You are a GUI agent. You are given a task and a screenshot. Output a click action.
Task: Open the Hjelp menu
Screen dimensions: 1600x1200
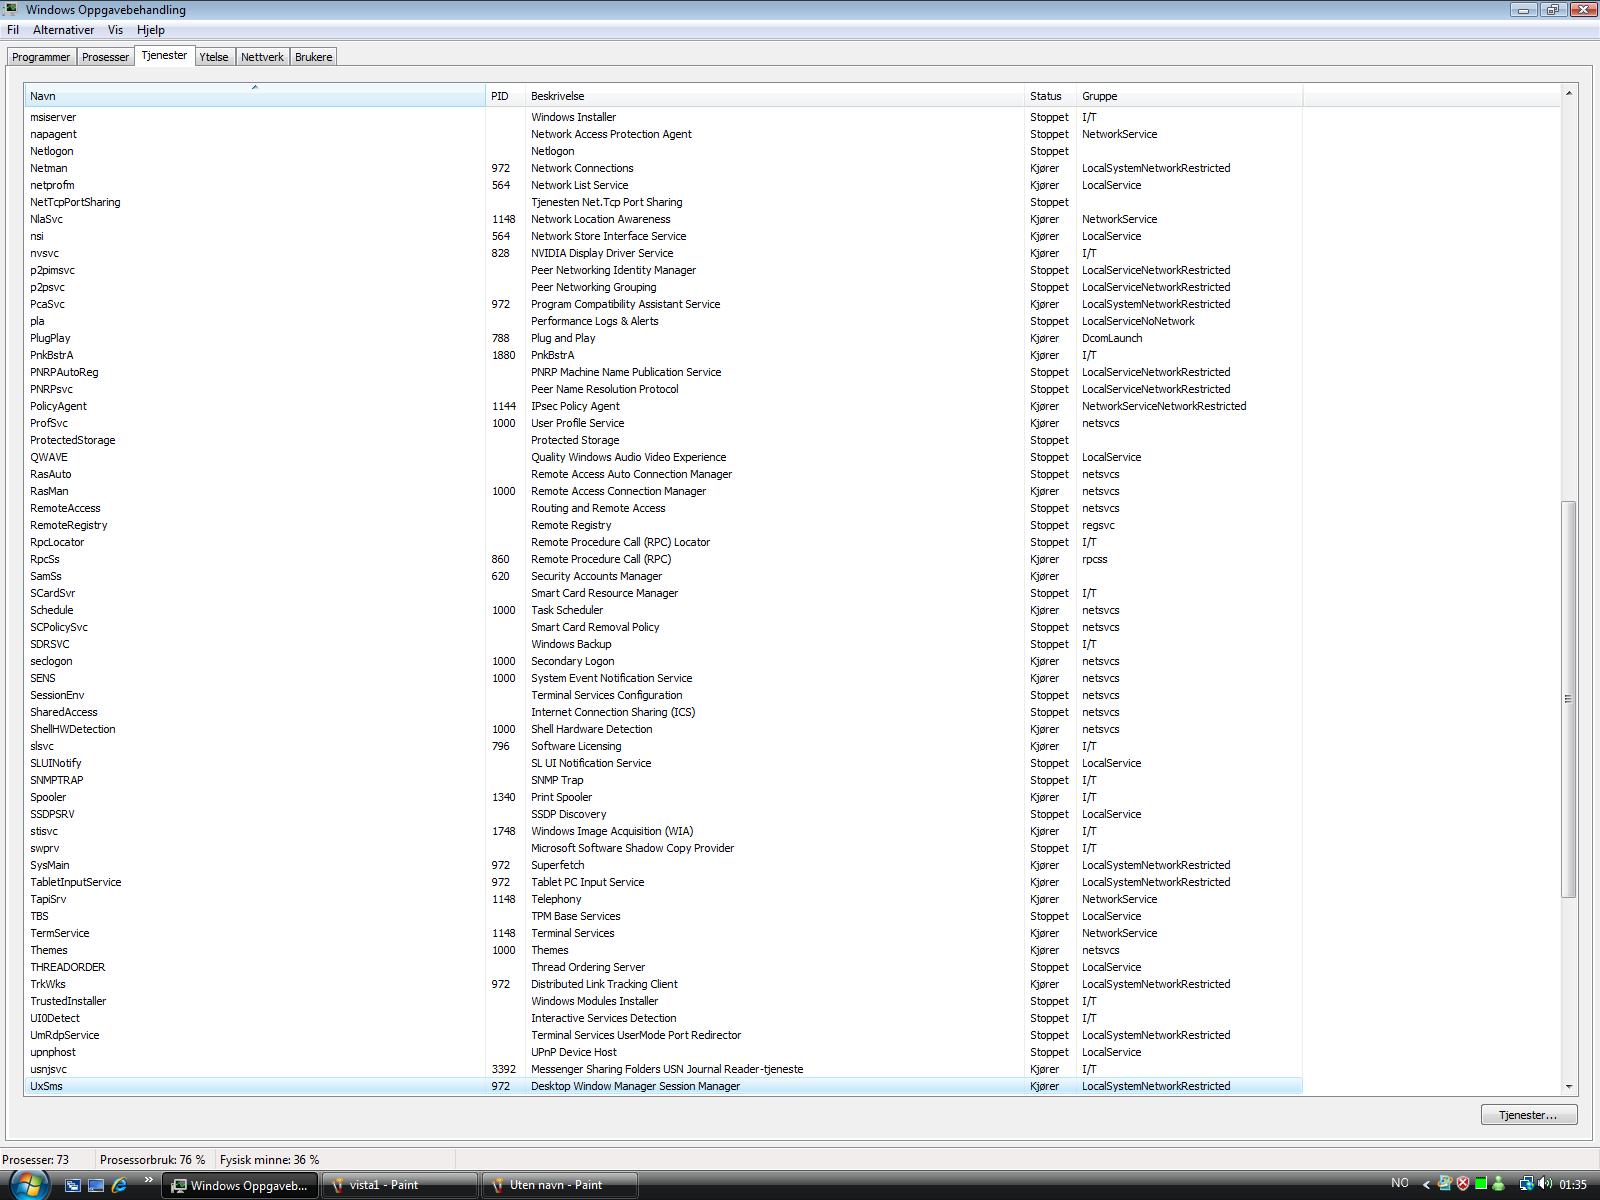click(x=150, y=30)
